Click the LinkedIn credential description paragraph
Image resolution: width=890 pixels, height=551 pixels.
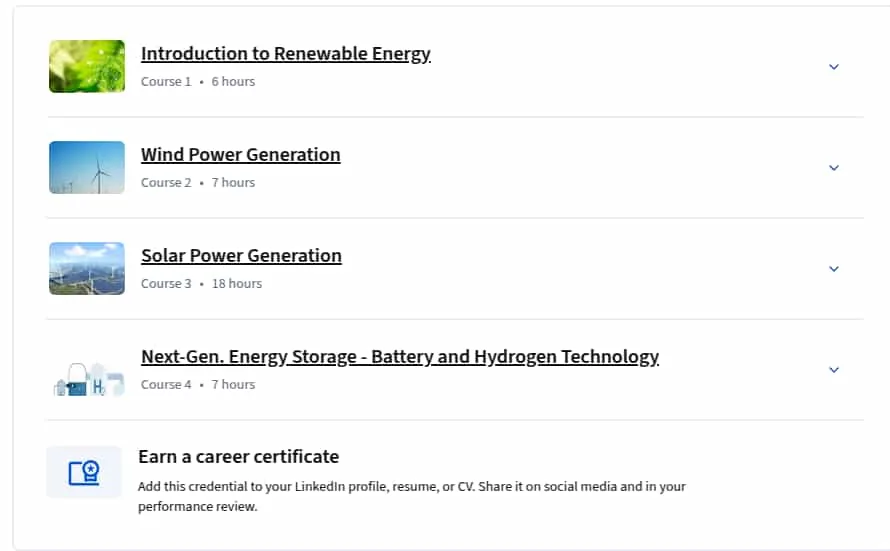coord(412,497)
